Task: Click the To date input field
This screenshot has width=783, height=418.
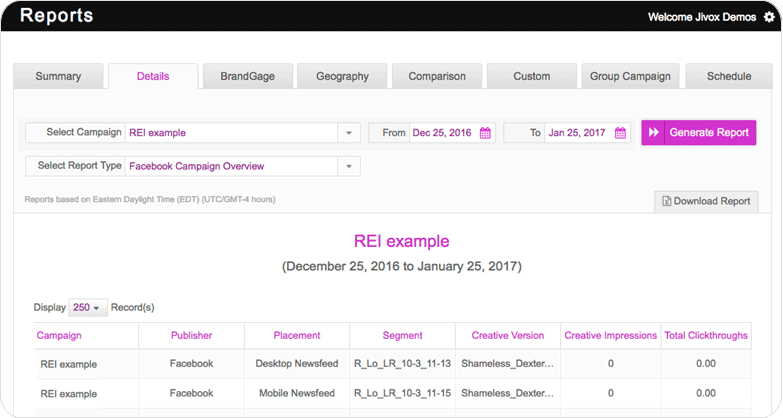Action: pyautogui.click(x=577, y=133)
